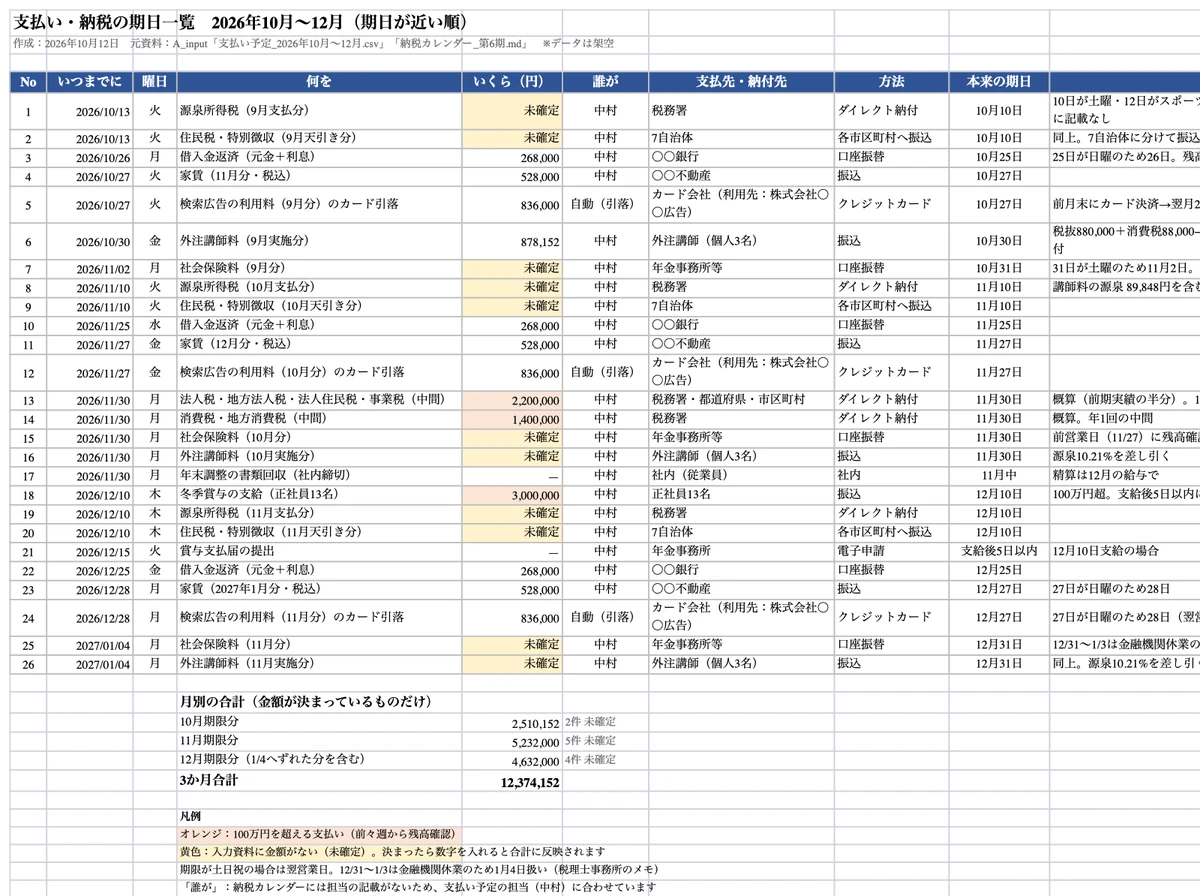
Task: Select the date cell 2026/12/15
Action: tap(92, 551)
